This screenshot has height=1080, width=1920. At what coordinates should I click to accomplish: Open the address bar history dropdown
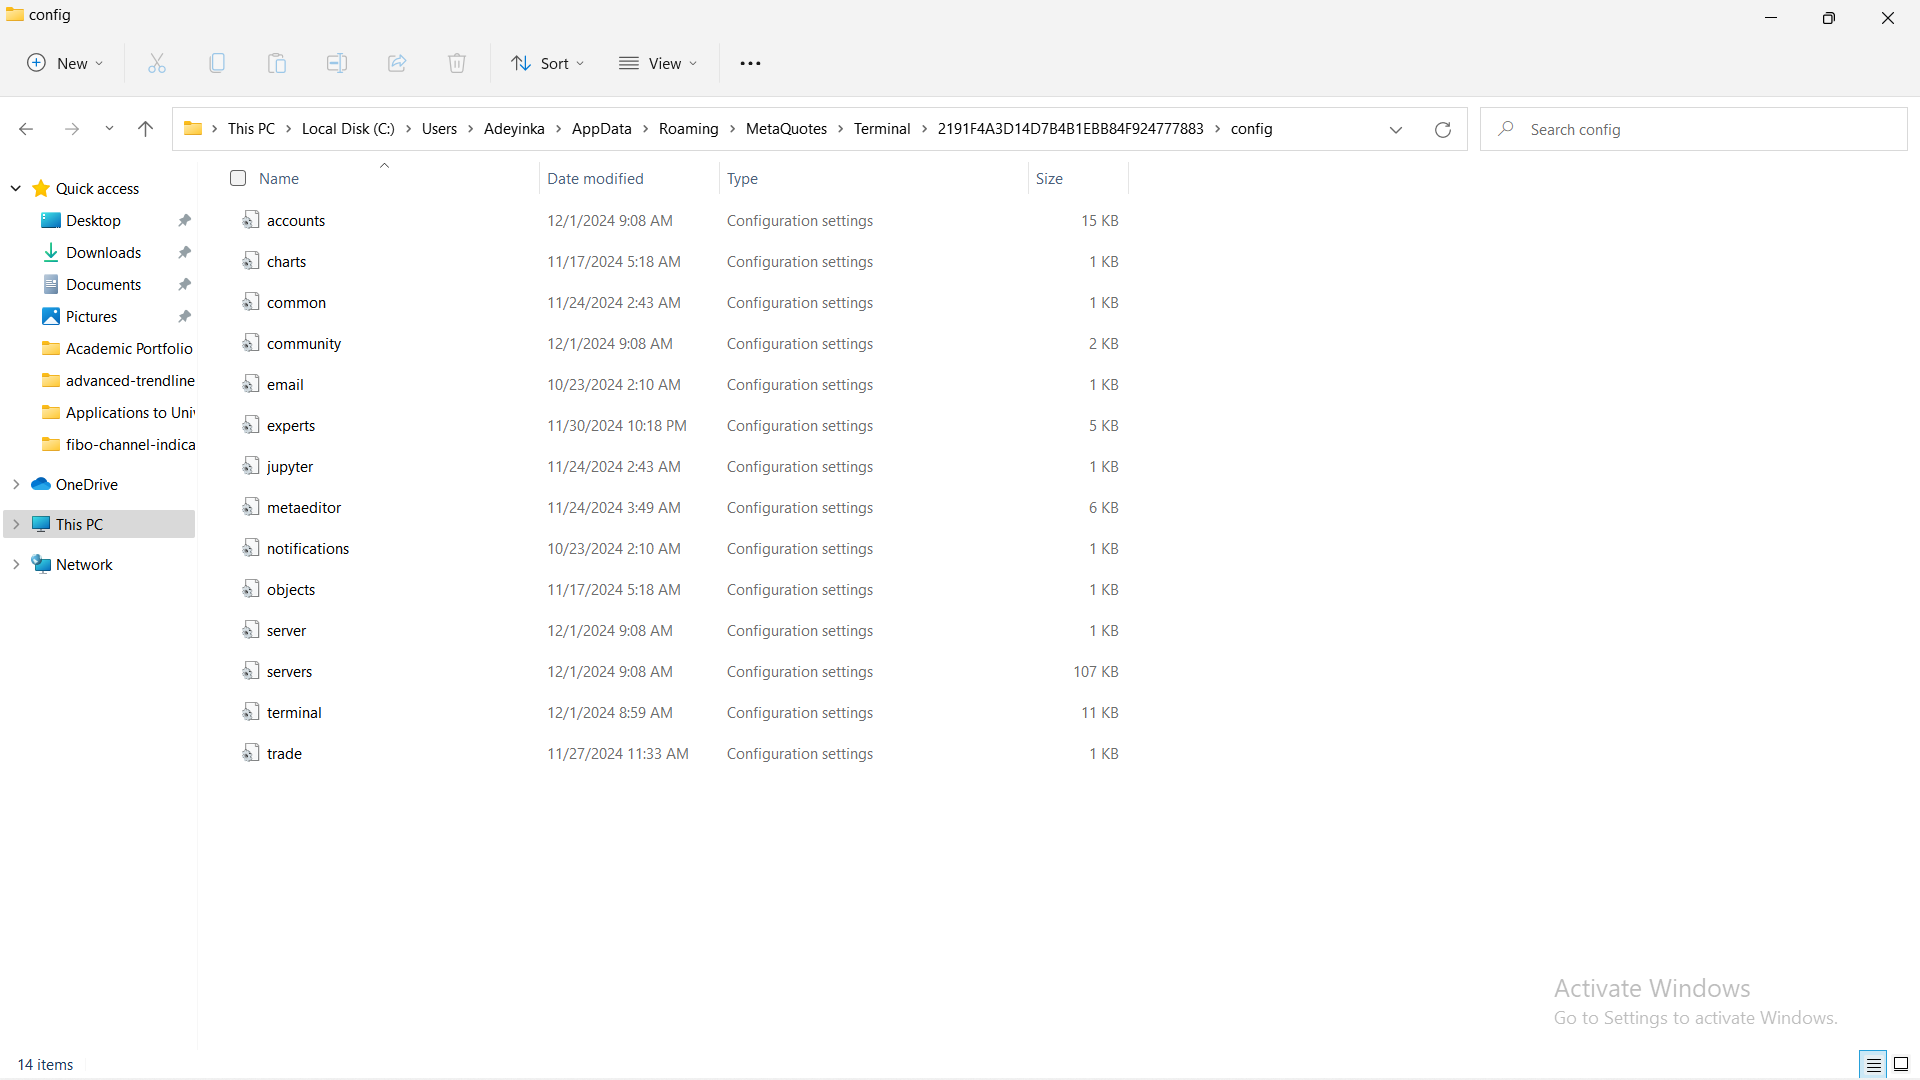1396,129
